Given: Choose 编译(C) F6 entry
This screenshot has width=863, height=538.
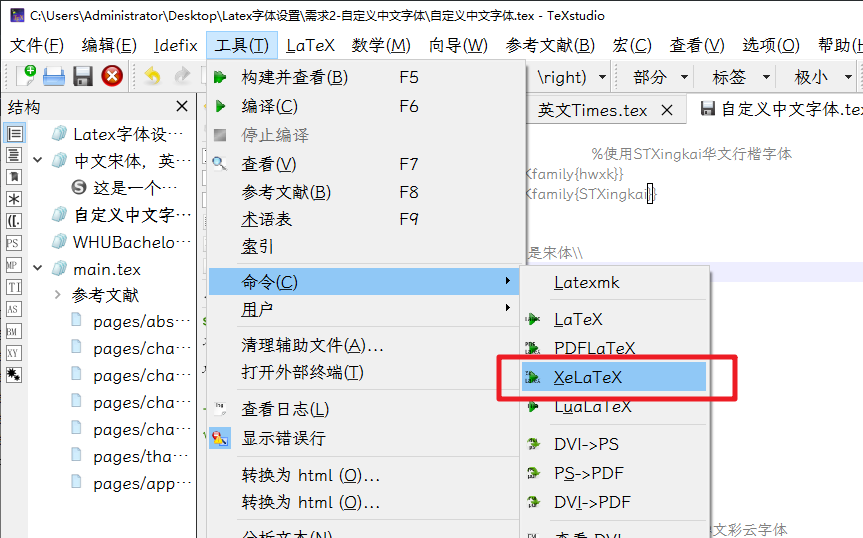Looking at the screenshot, I should (x=364, y=106).
